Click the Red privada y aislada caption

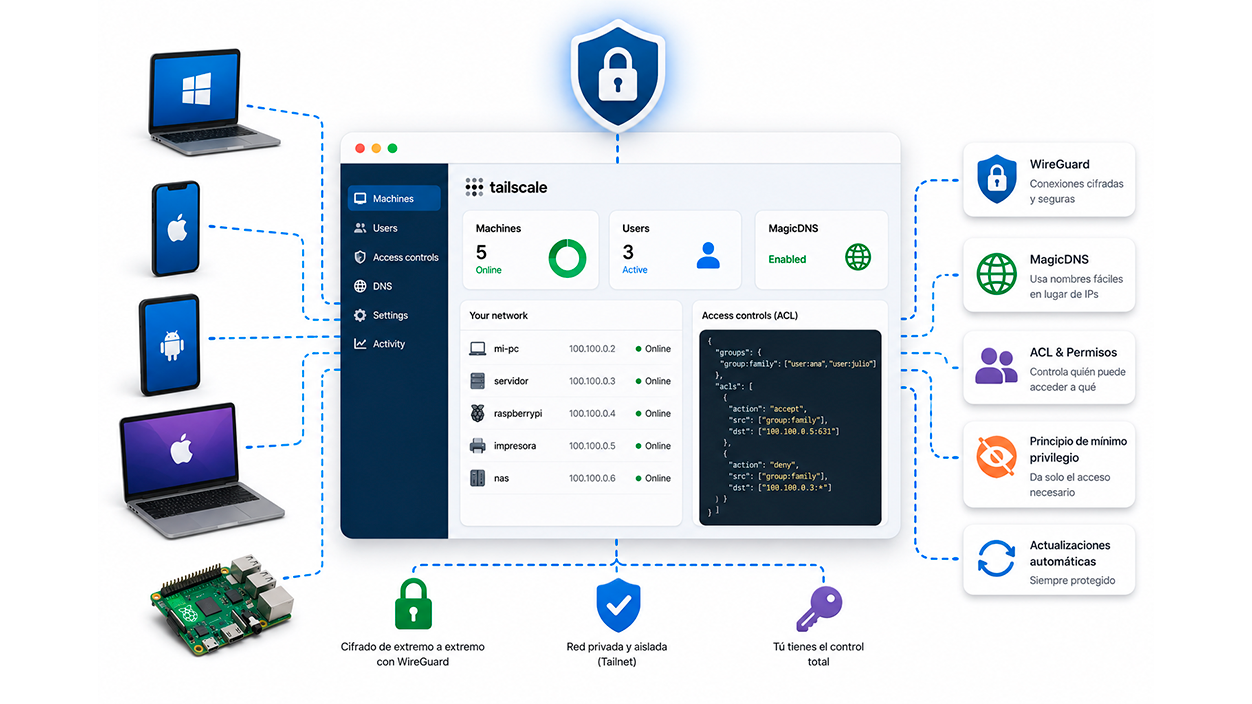pos(616,654)
